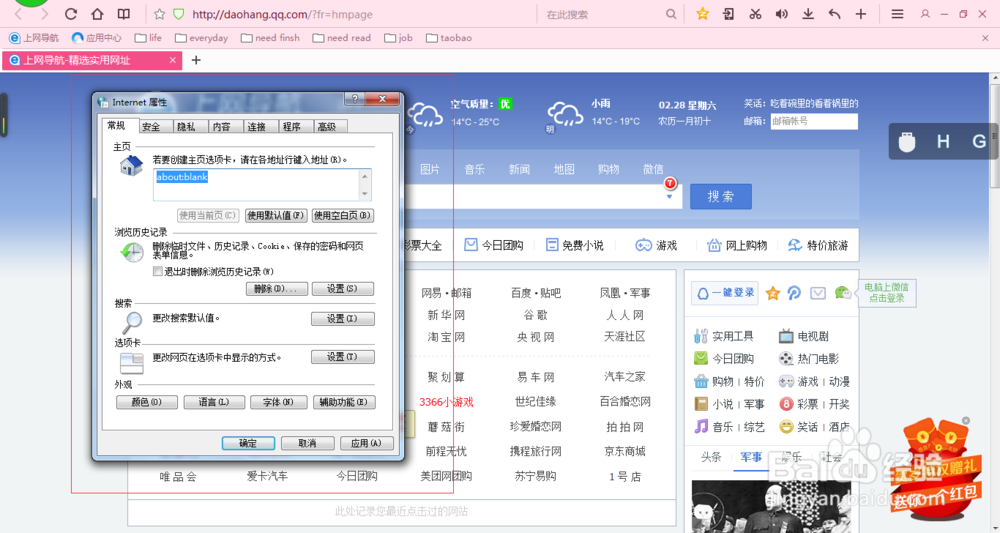Open 3366小游戏 link
Image resolution: width=1000 pixels, height=533 pixels.
(x=446, y=402)
